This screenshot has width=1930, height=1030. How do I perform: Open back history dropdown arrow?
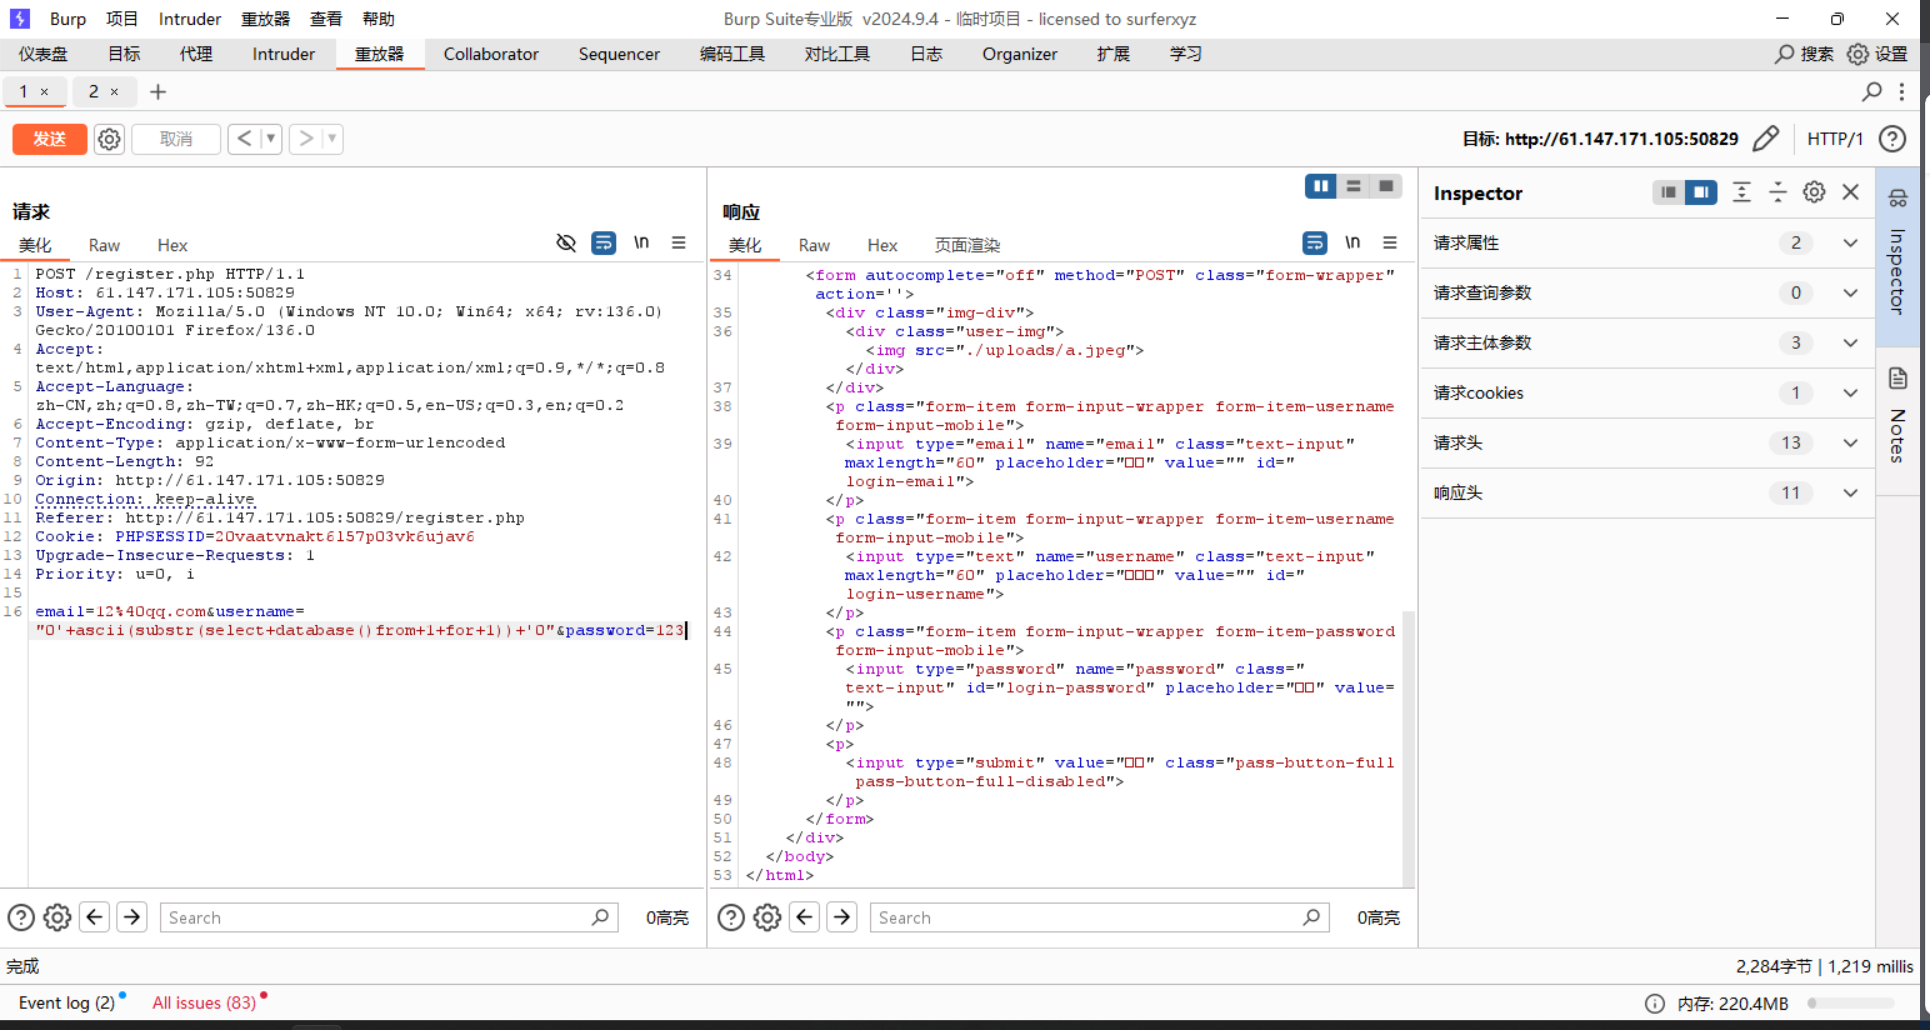pos(271,138)
